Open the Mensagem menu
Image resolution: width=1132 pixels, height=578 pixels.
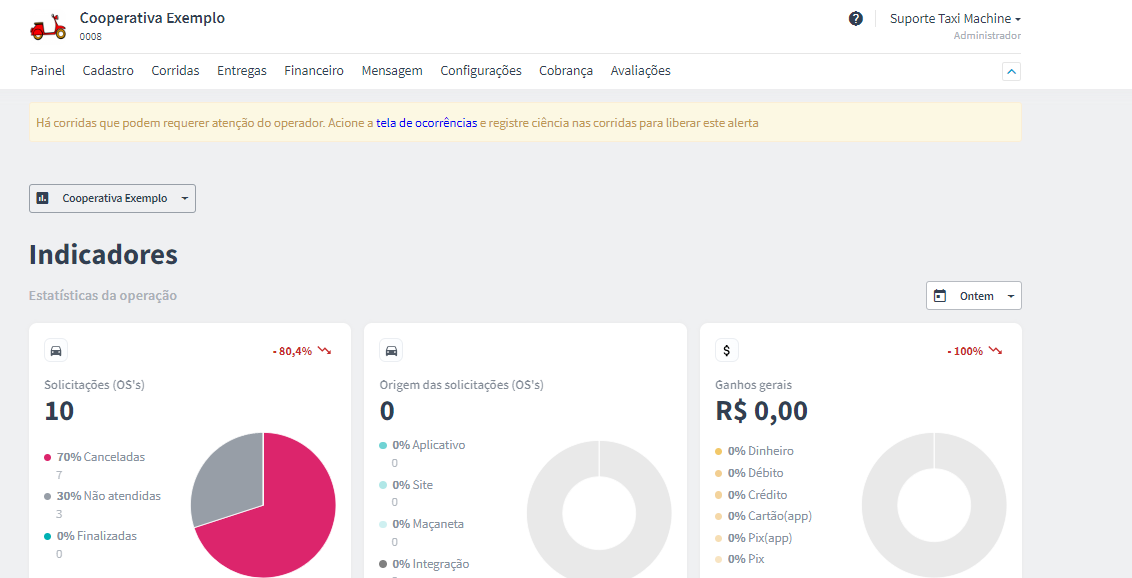tap(392, 71)
